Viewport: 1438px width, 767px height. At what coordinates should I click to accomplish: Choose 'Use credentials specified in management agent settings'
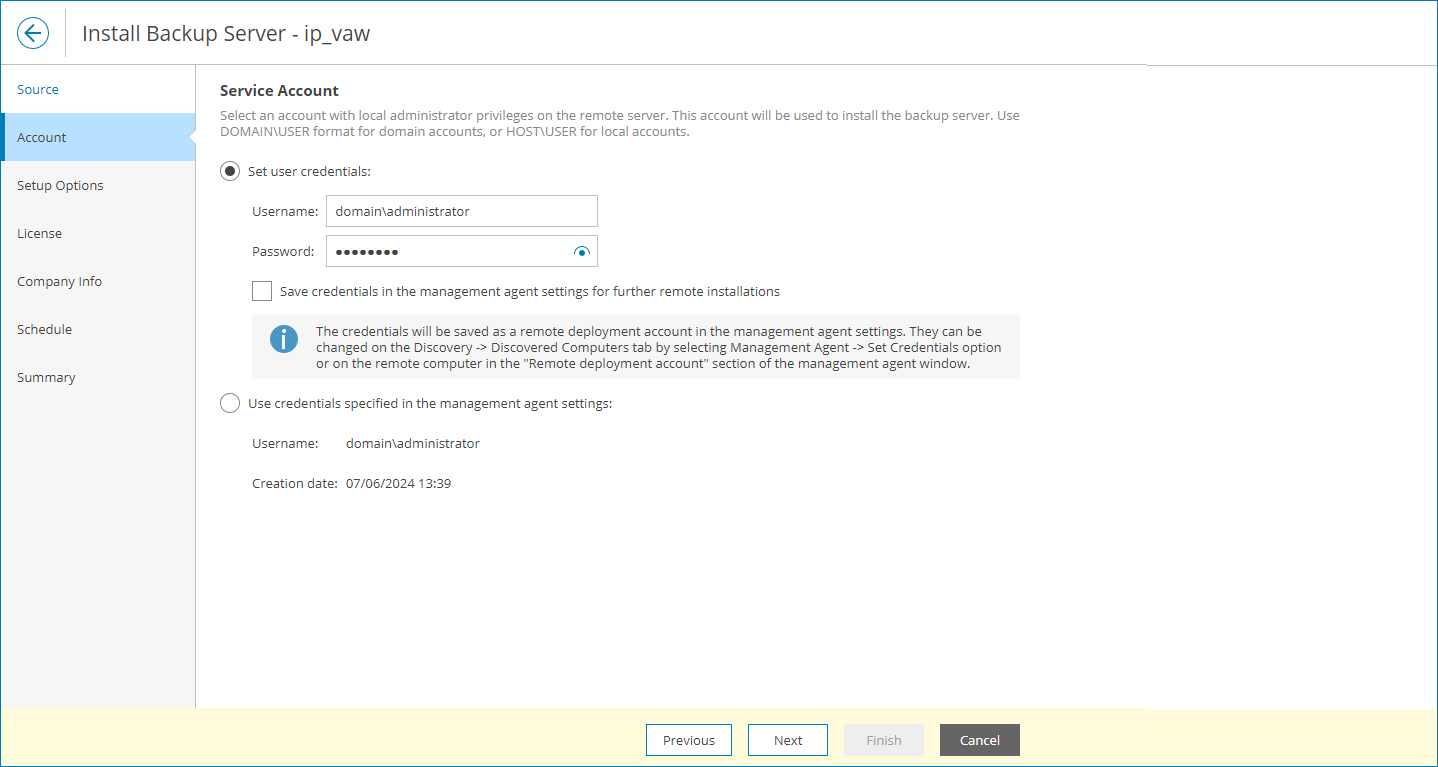229,403
